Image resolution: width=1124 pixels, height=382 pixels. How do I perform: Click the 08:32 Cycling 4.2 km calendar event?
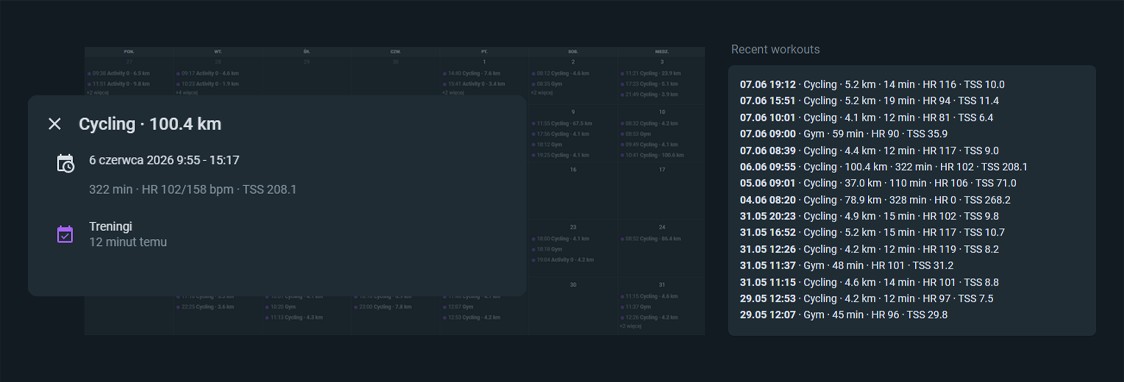(x=649, y=123)
